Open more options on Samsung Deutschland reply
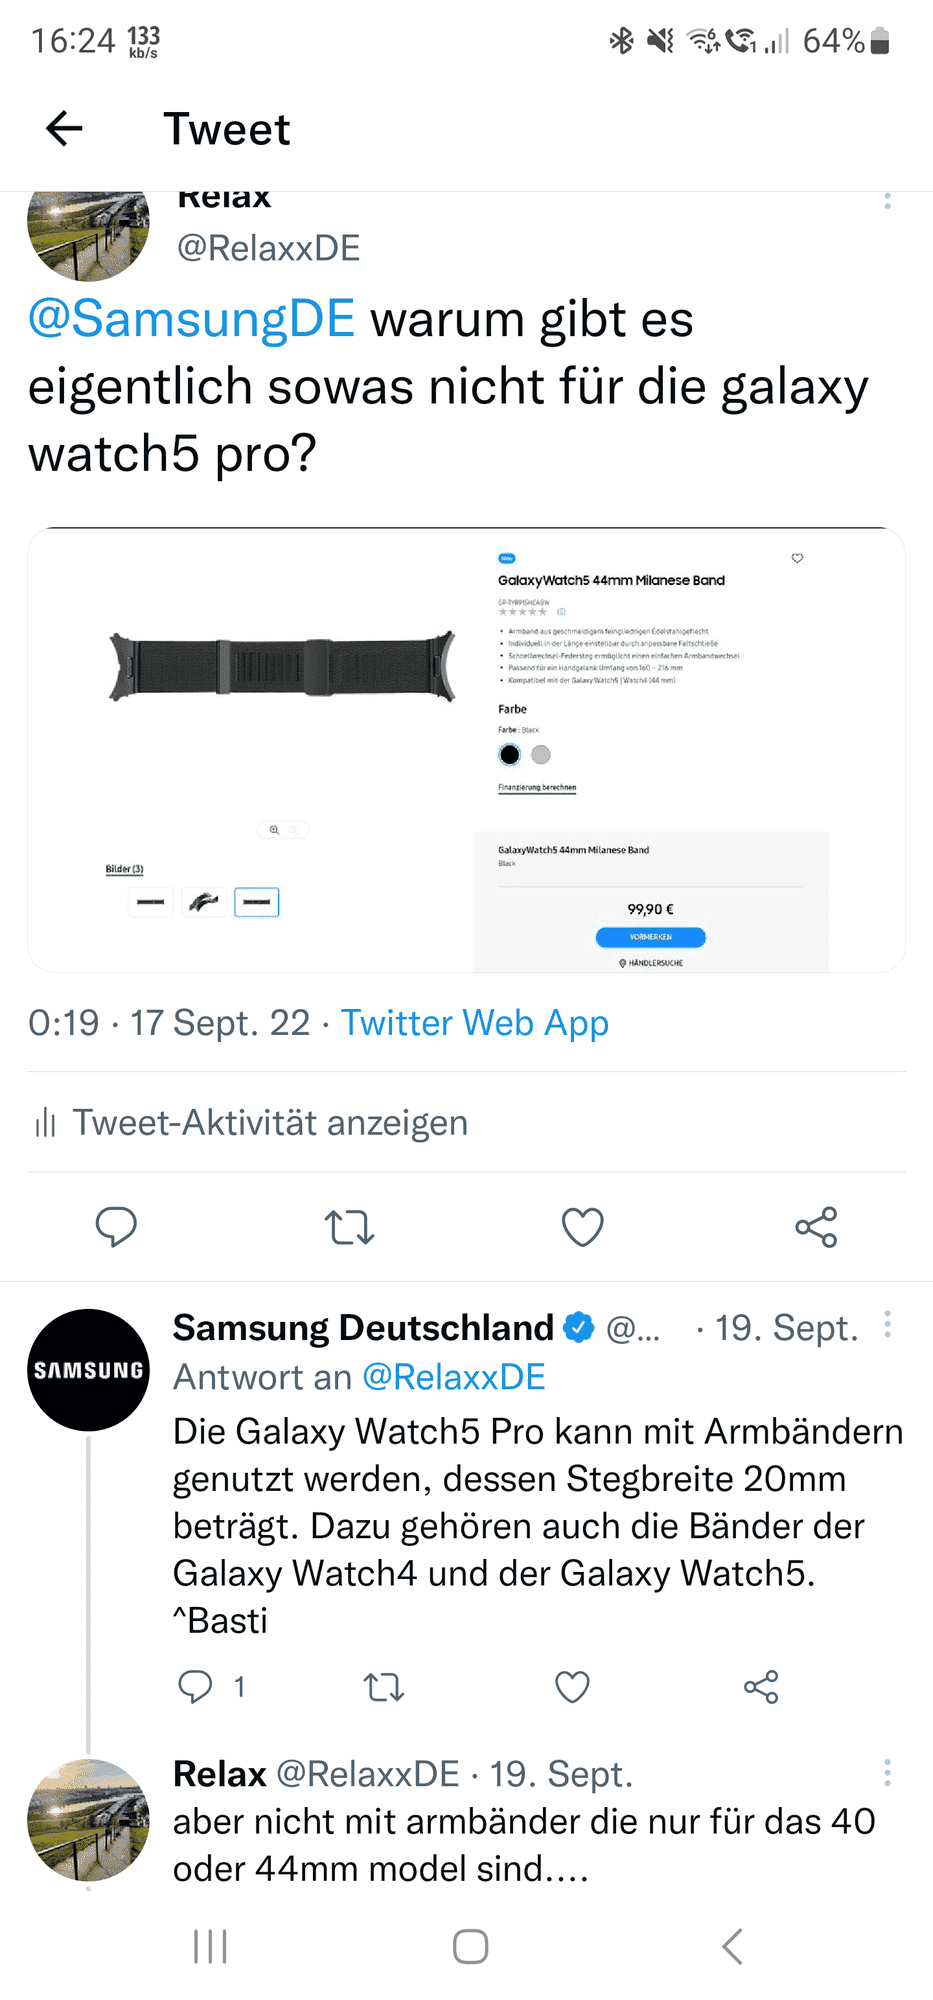The height and width of the screenshot is (2000, 933). (887, 1325)
